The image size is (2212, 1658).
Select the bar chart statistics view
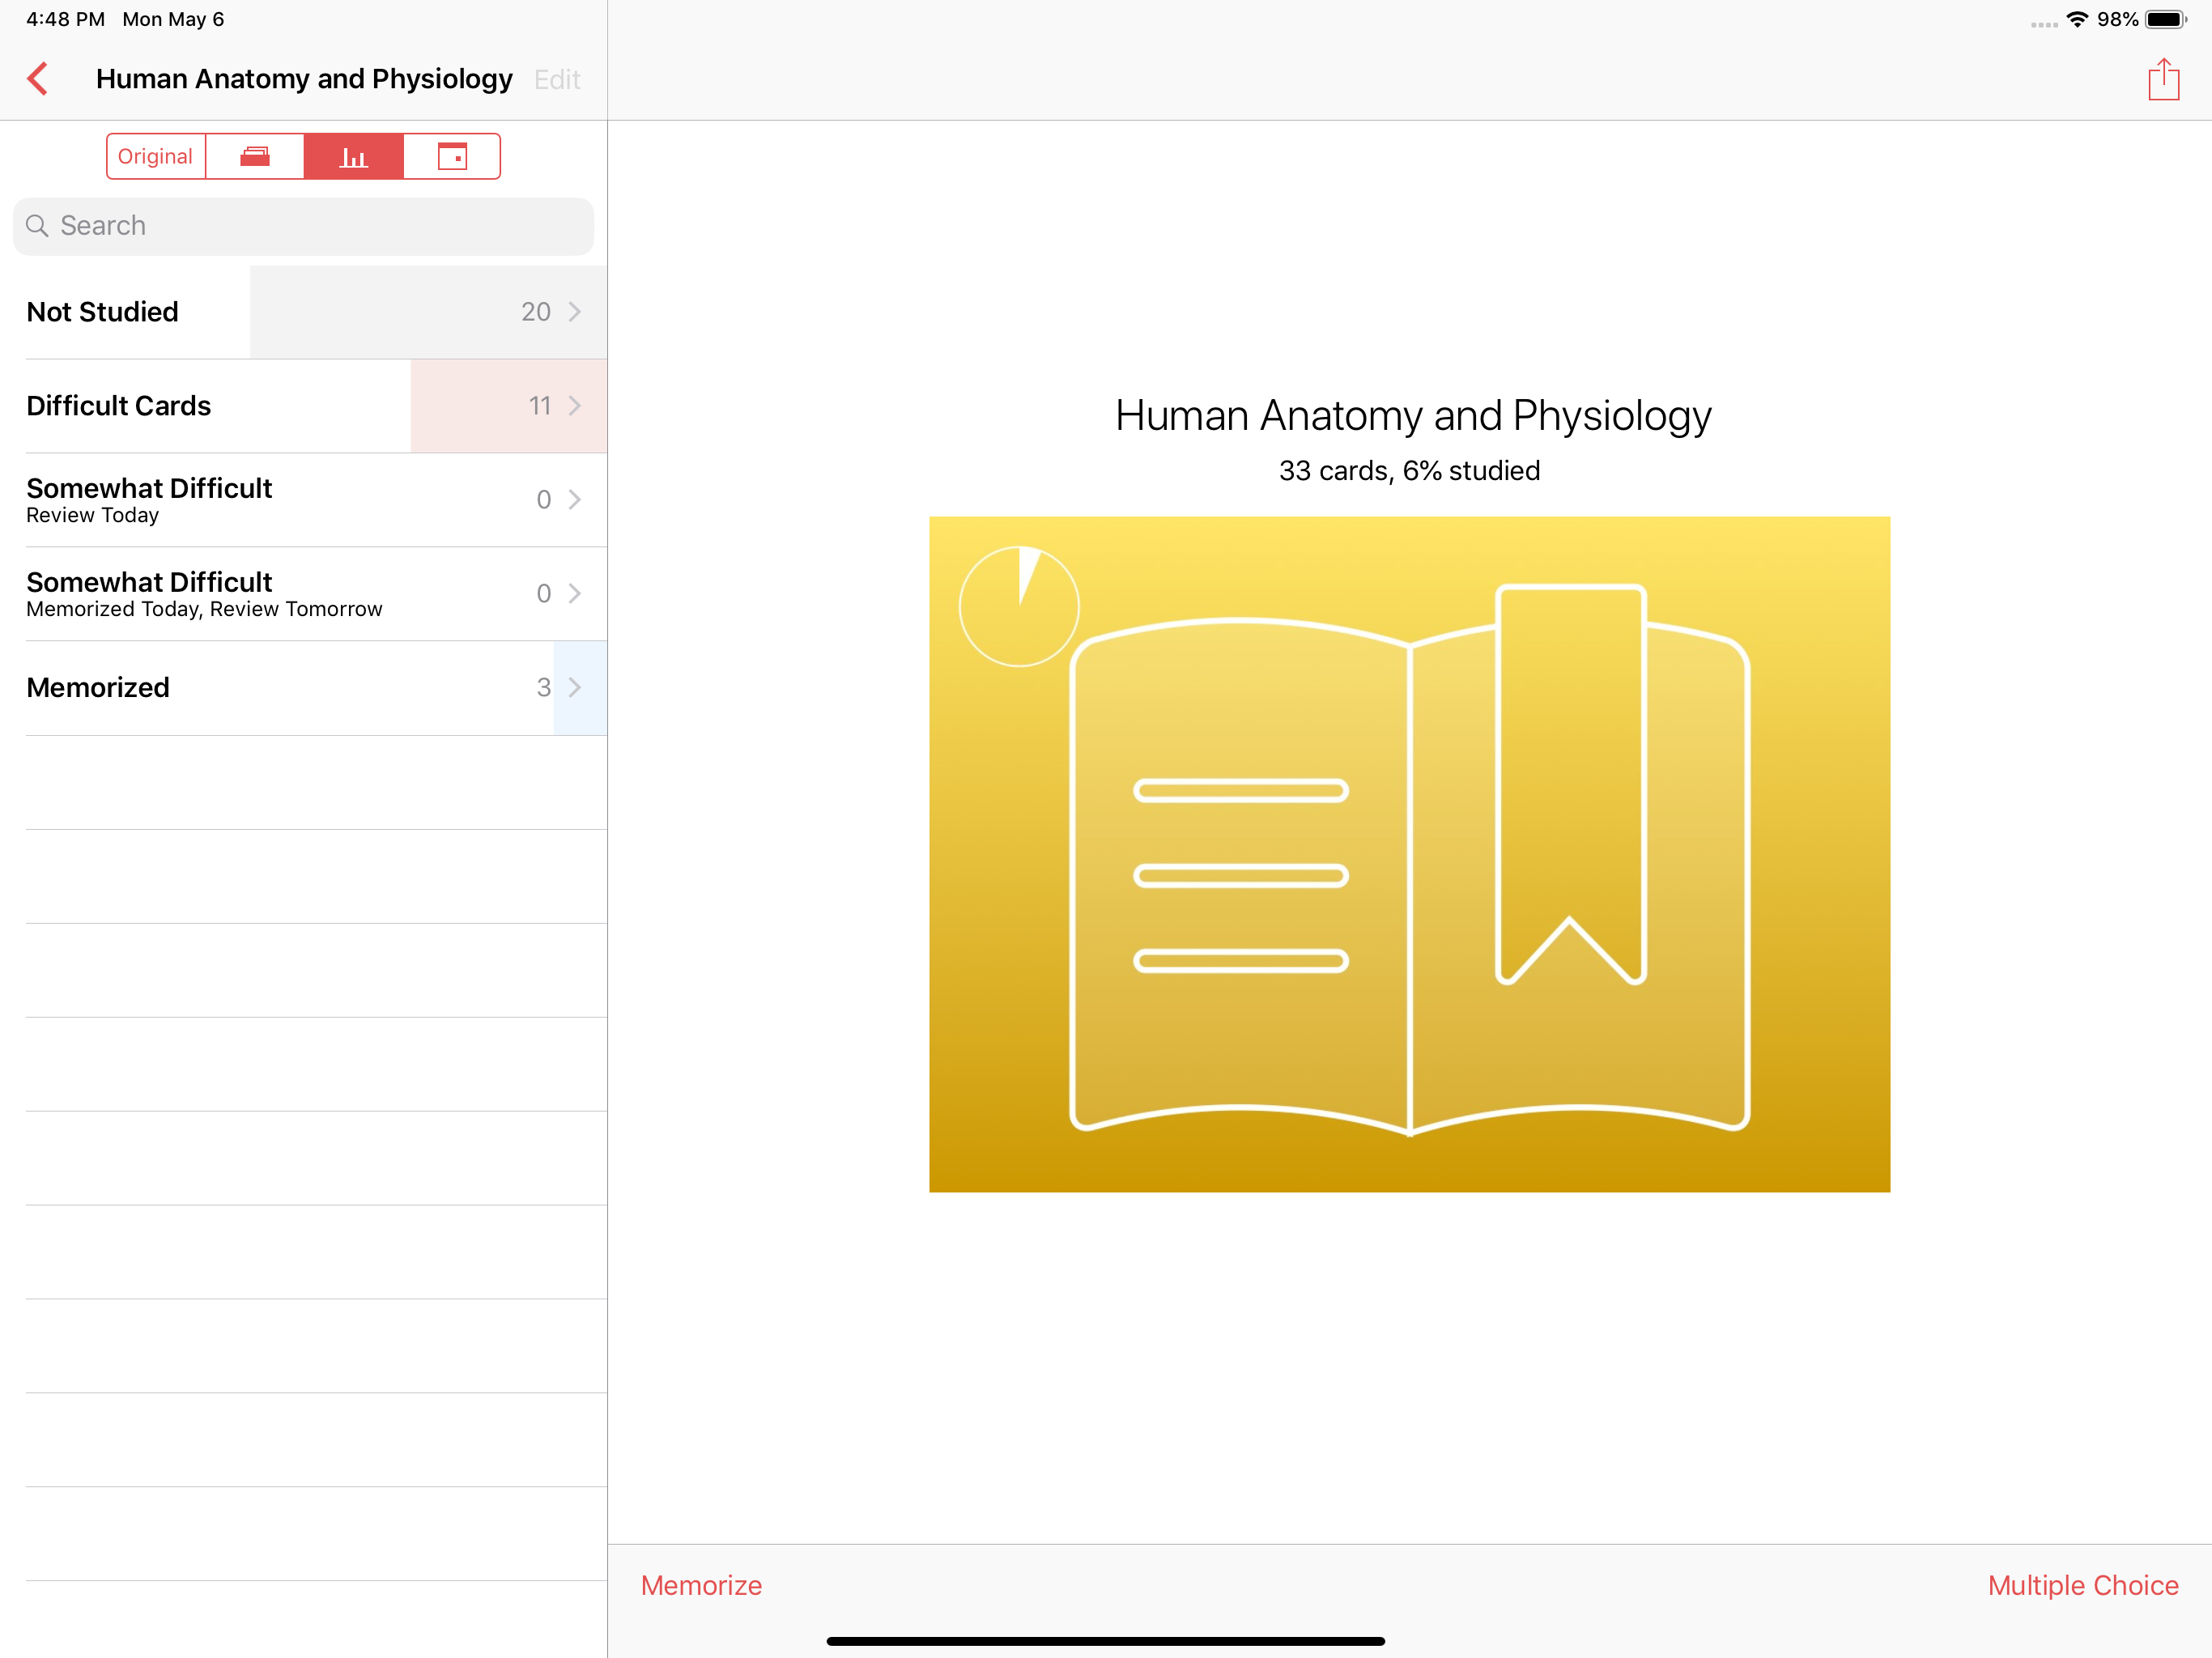[353, 156]
